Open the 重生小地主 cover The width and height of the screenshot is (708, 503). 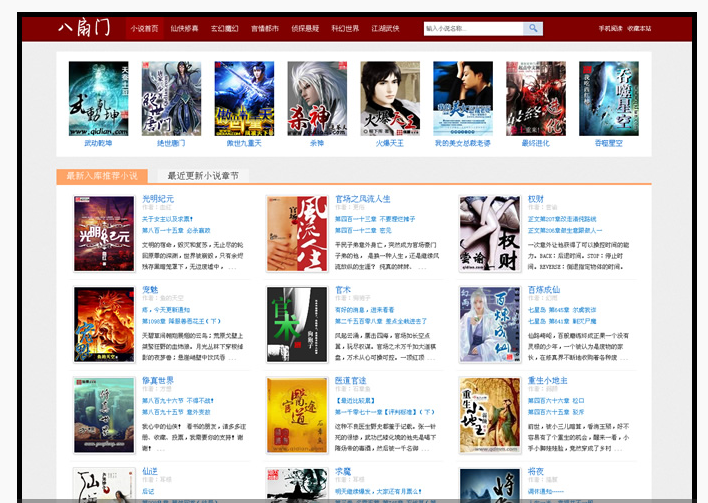coord(490,415)
